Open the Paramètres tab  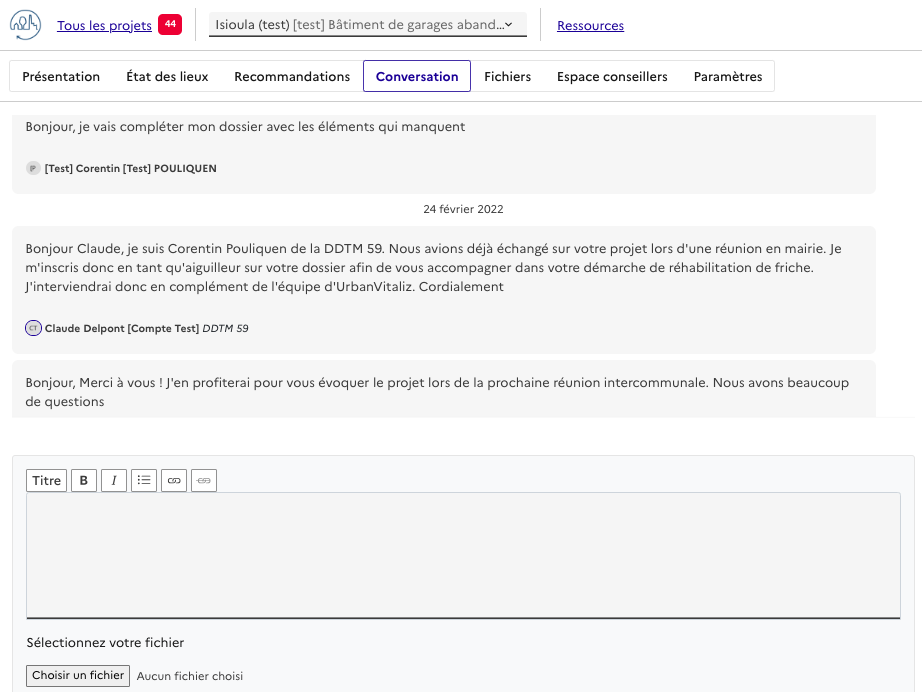tap(727, 77)
